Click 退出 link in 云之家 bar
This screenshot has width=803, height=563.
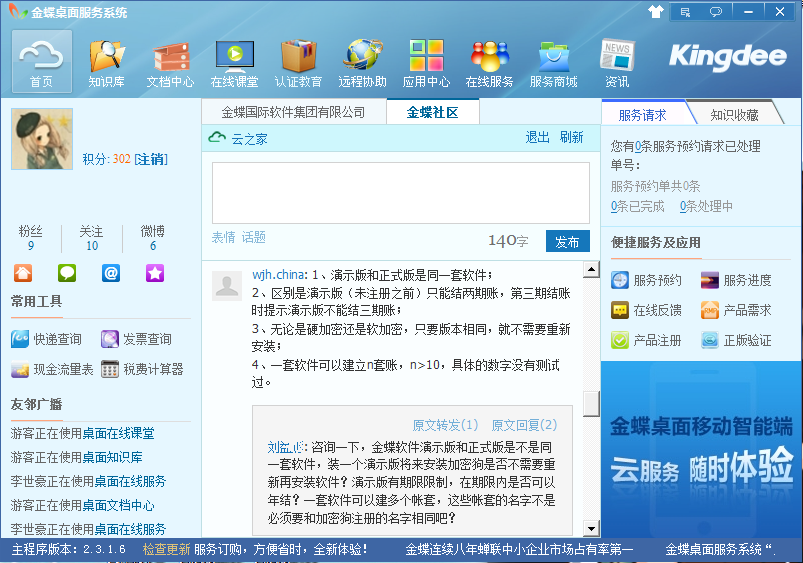click(537, 137)
